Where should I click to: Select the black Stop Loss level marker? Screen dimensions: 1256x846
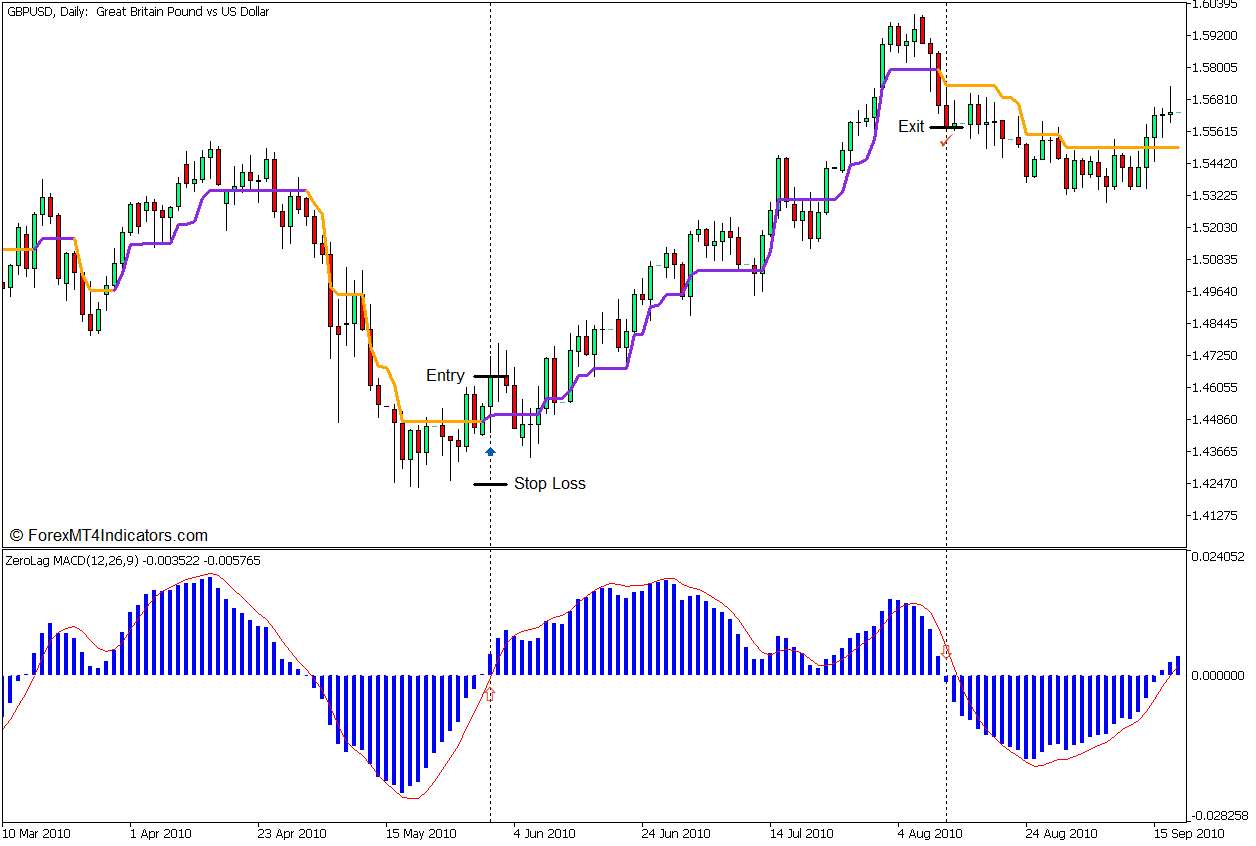click(489, 483)
